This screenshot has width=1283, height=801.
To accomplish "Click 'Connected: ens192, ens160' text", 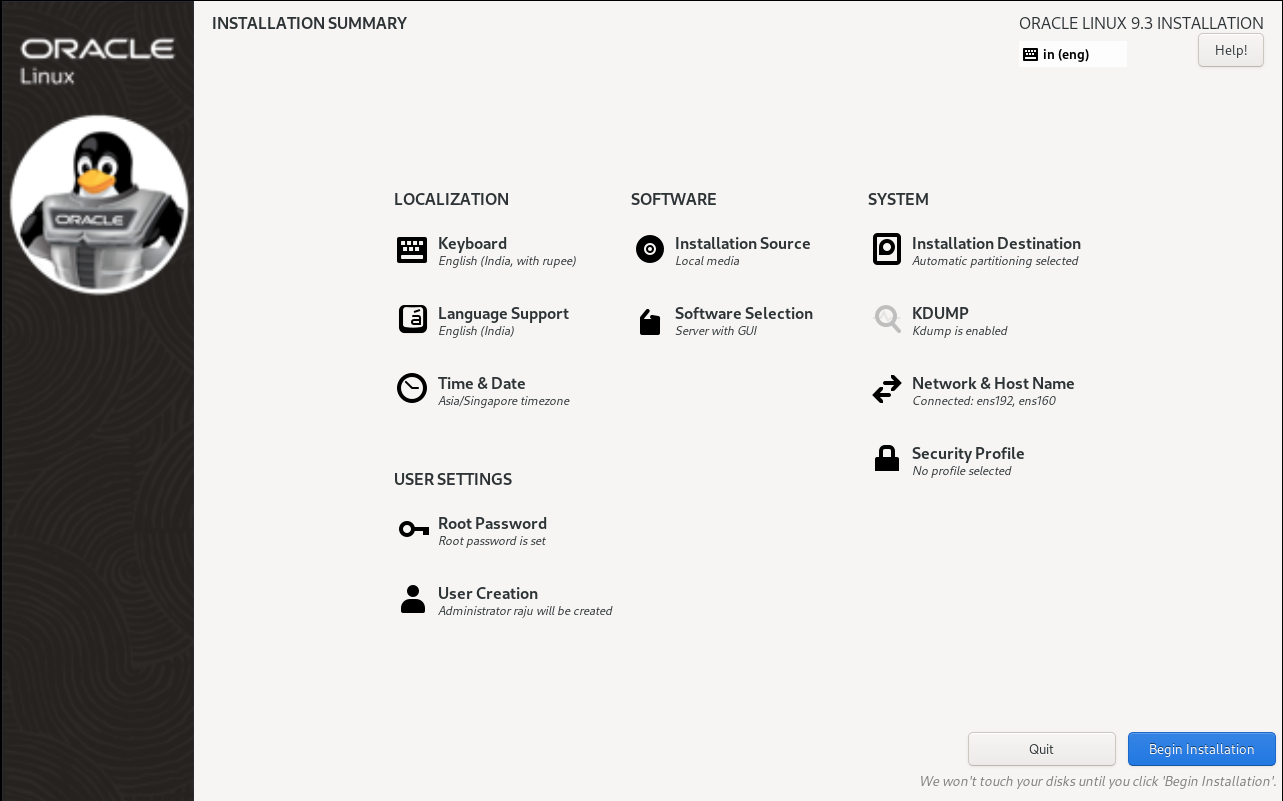I will coord(984,401).
